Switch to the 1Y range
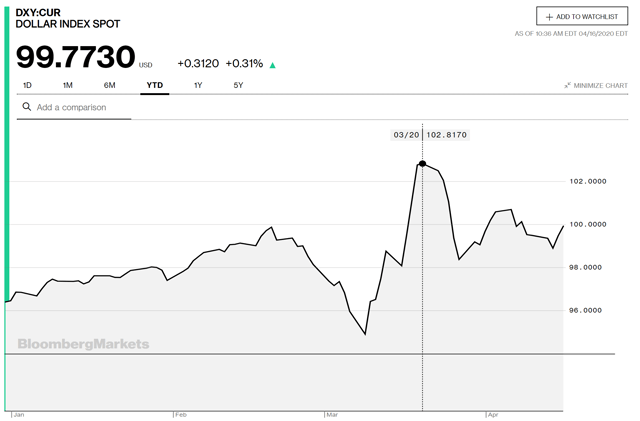 198,86
